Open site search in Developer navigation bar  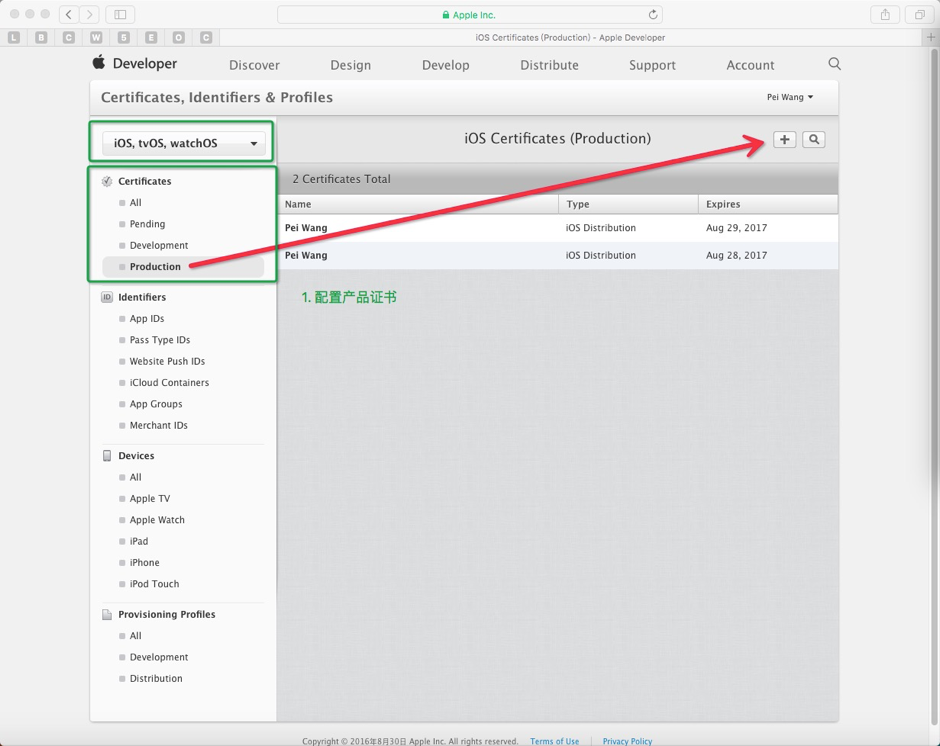pos(834,64)
